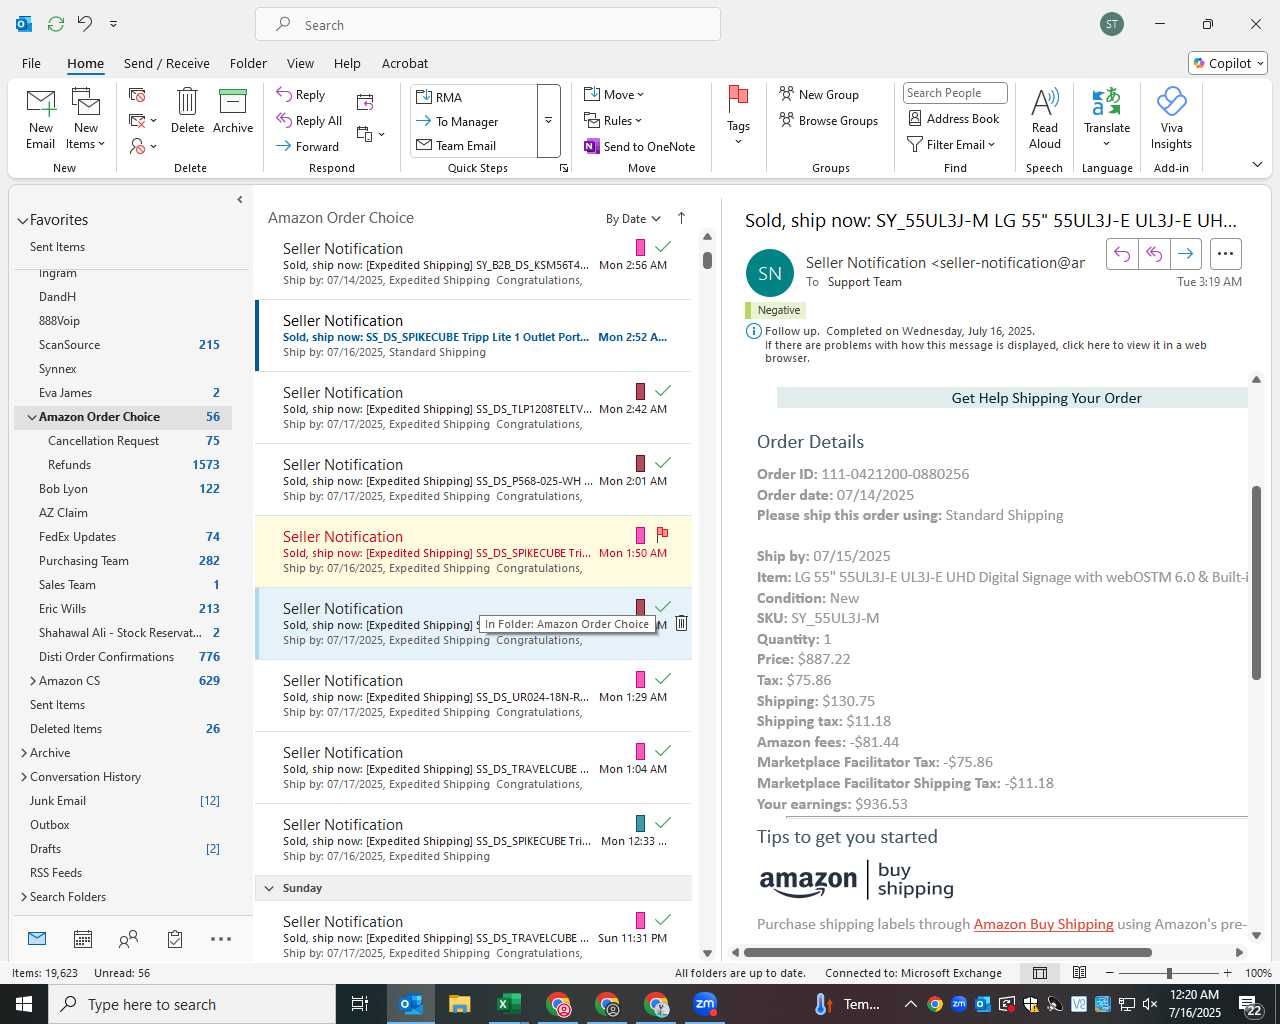Forward the message from the ribbon
Image resolution: width=1280 pixels, height=1024 pixels.
[x=308, y=146]
